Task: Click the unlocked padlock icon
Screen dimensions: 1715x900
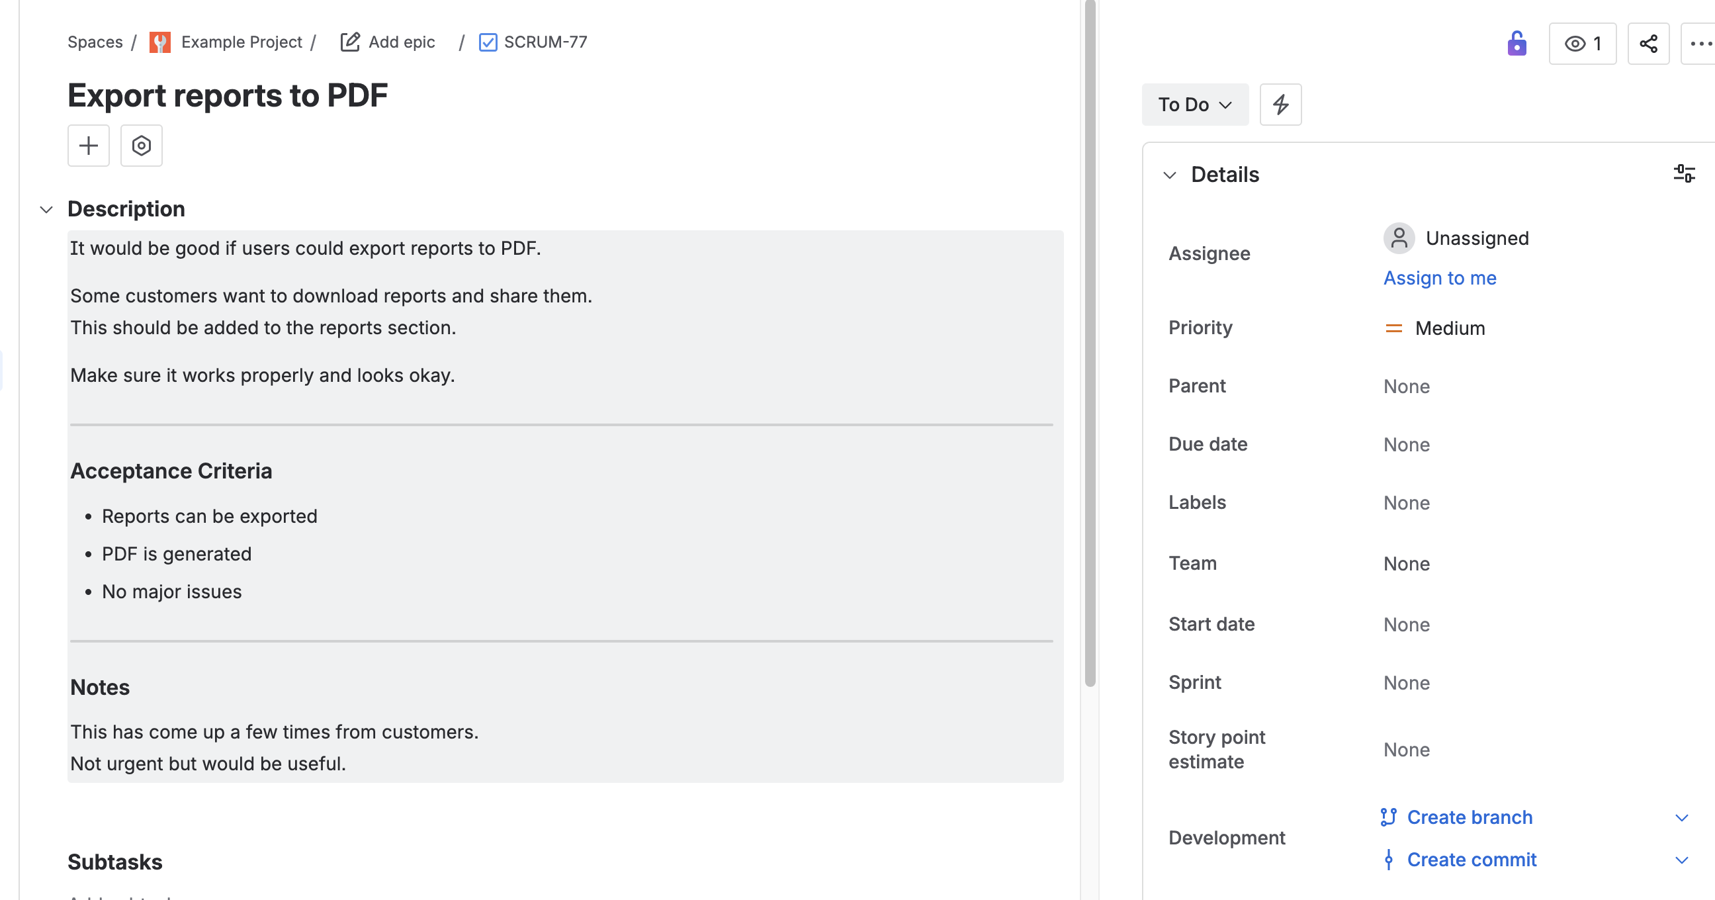Action: 1516,43
